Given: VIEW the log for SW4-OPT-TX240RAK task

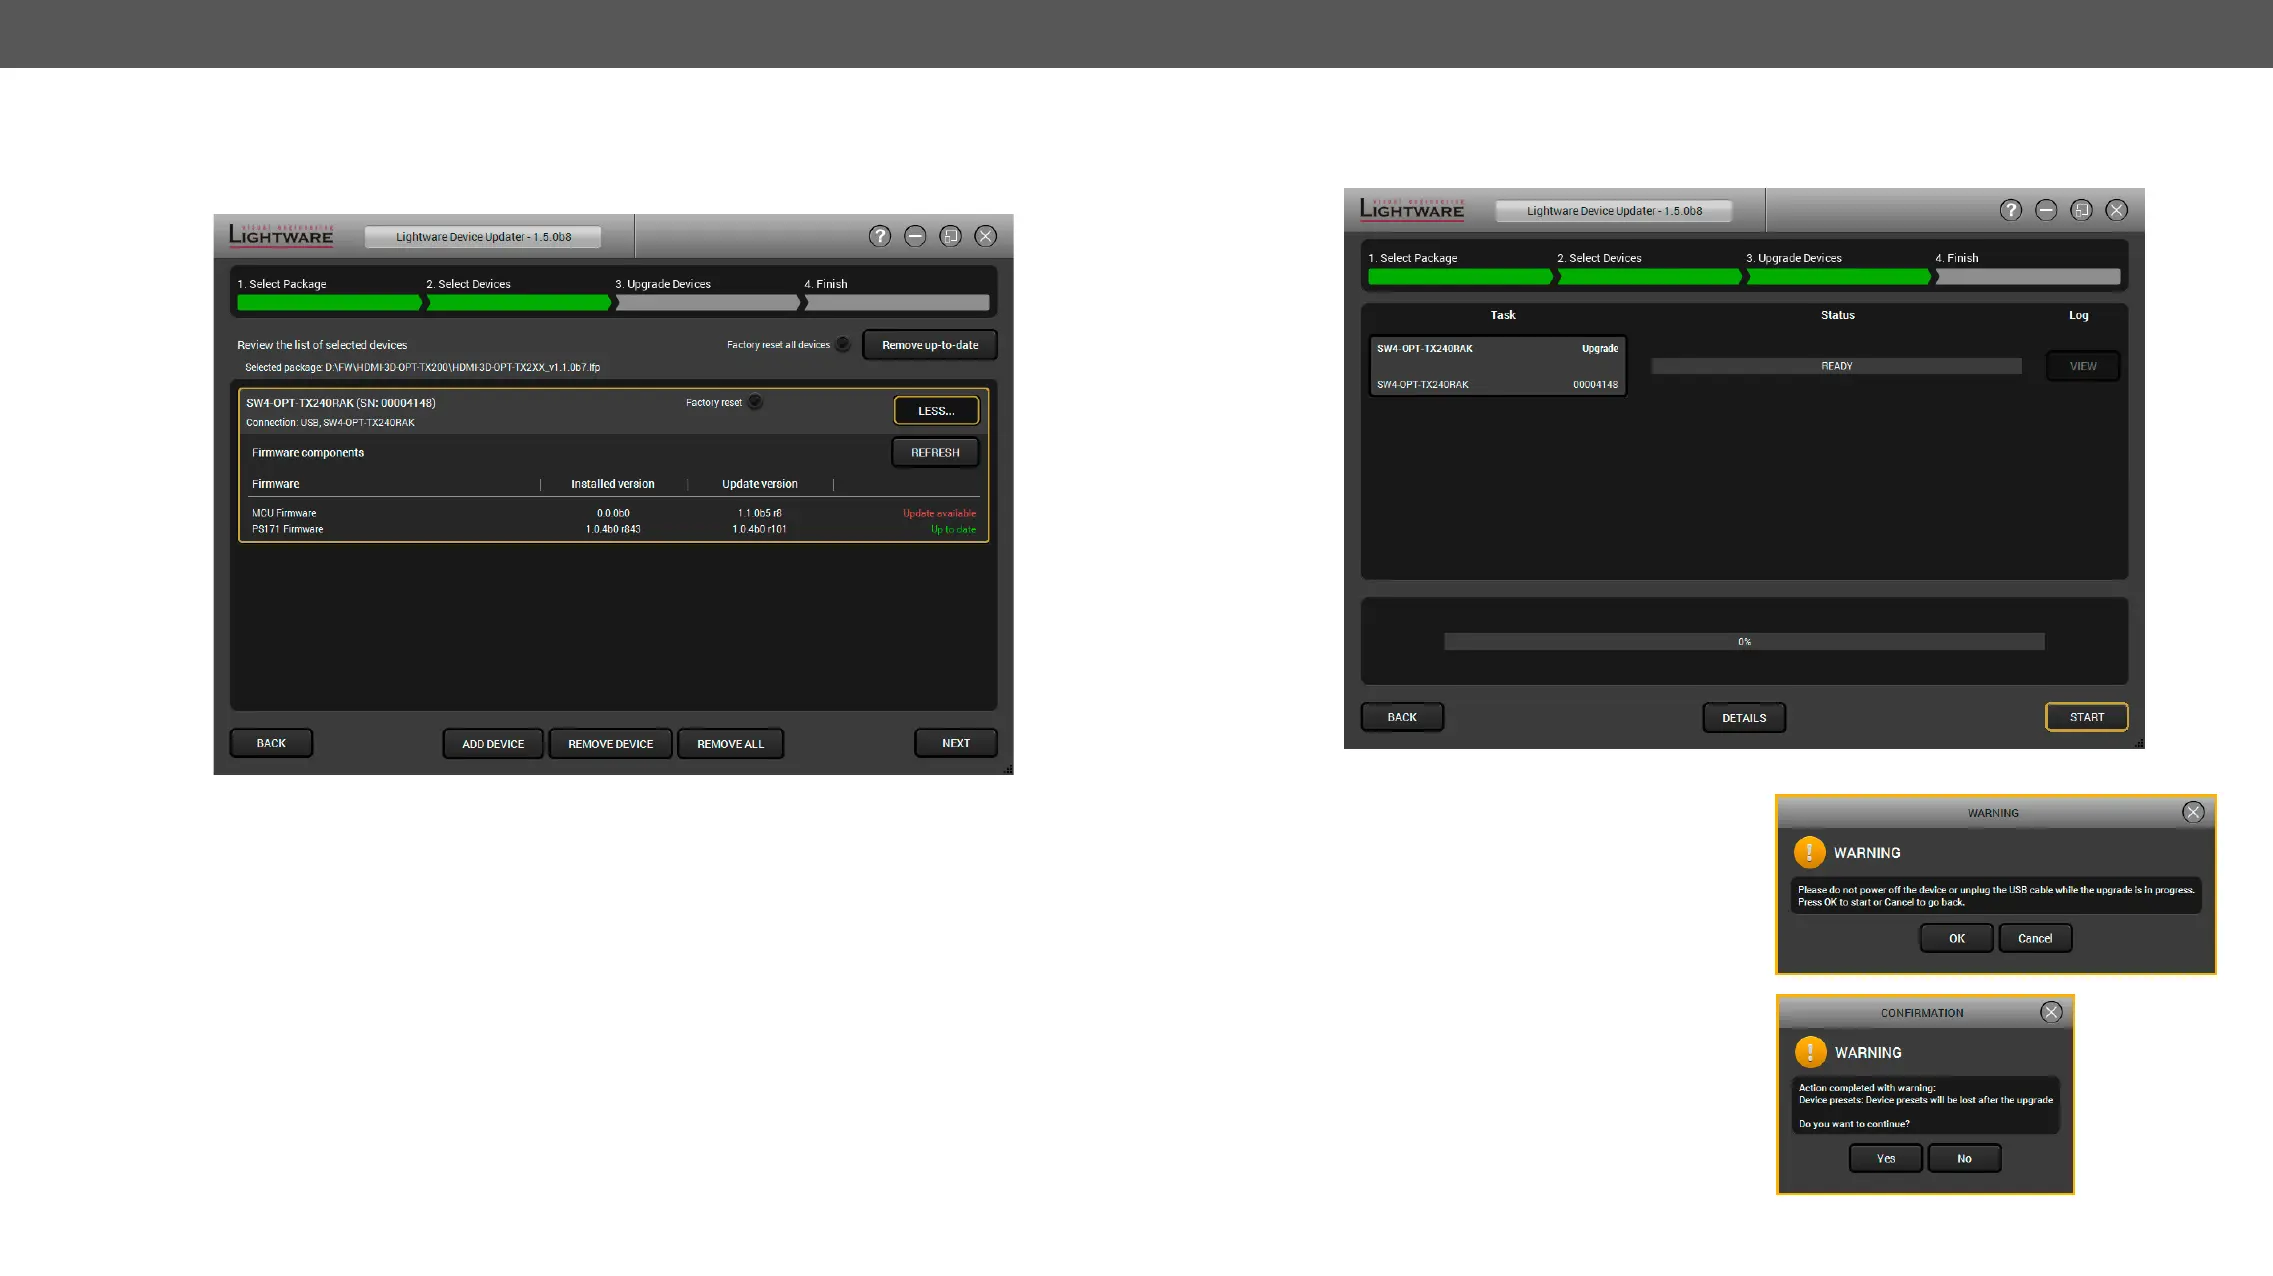Looking at the screenshot, I should tap(2083, 366).
